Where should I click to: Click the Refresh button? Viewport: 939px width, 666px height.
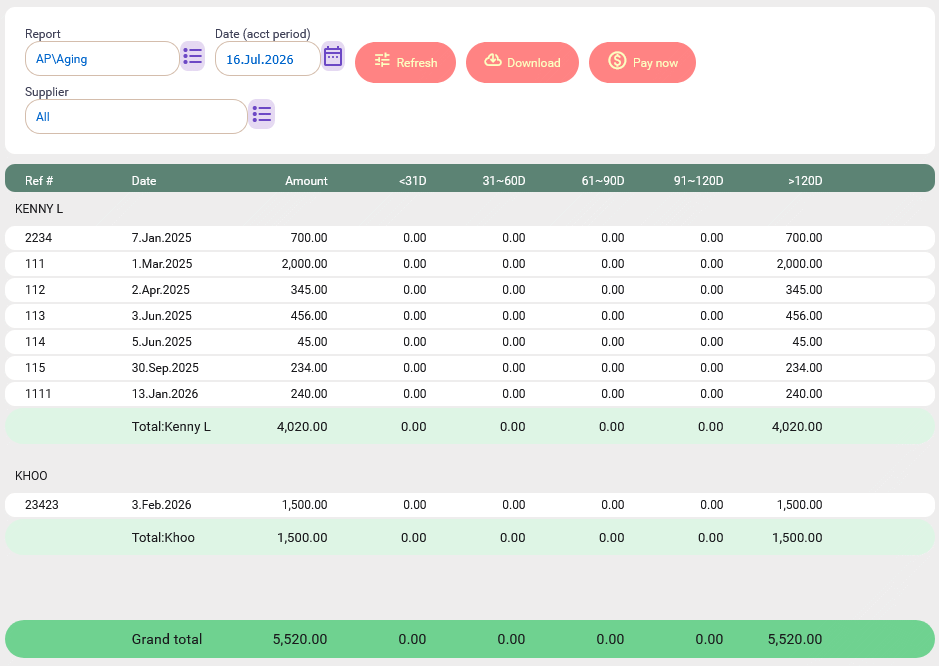pyautogui.click(x=405, y=62)
